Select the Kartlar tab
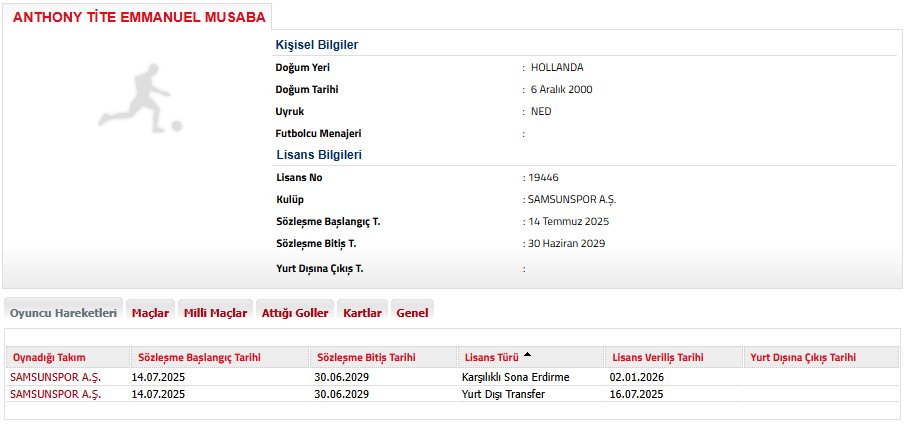This screenshot has height=427, width=911. pyautogui.click(x=362, y=312)
